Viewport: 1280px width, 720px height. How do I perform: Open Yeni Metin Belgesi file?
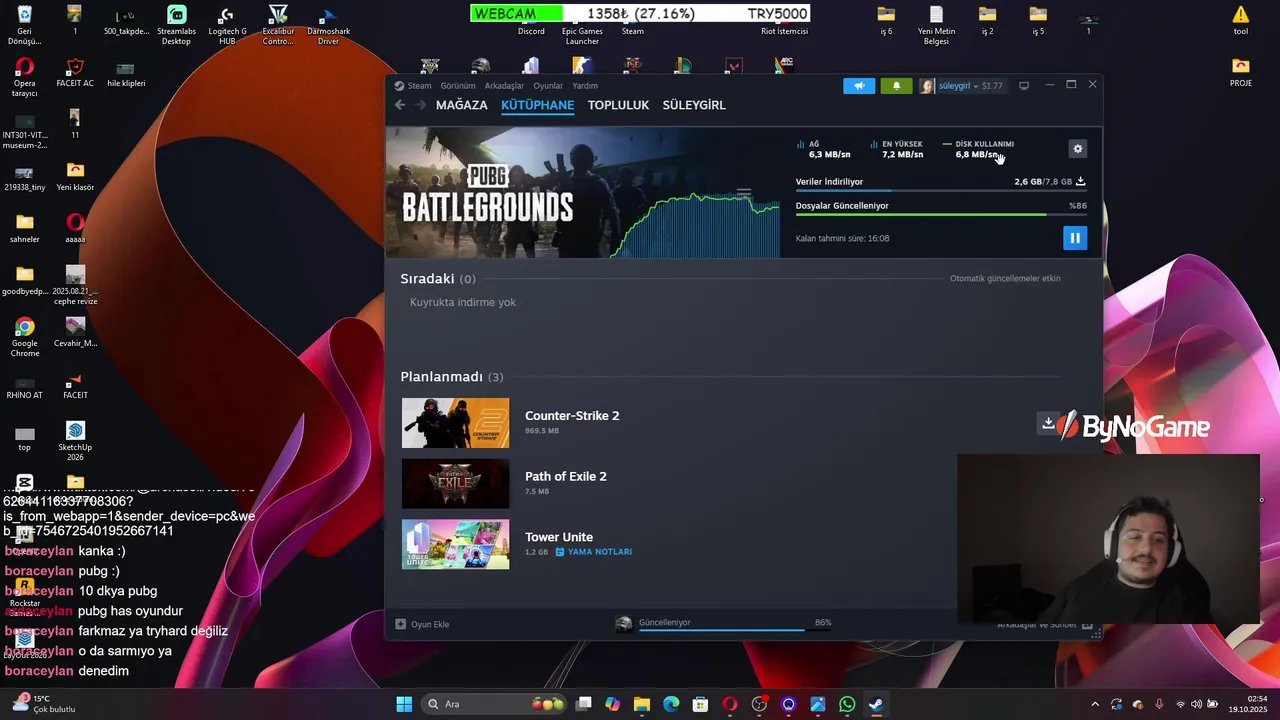[936, 25]
